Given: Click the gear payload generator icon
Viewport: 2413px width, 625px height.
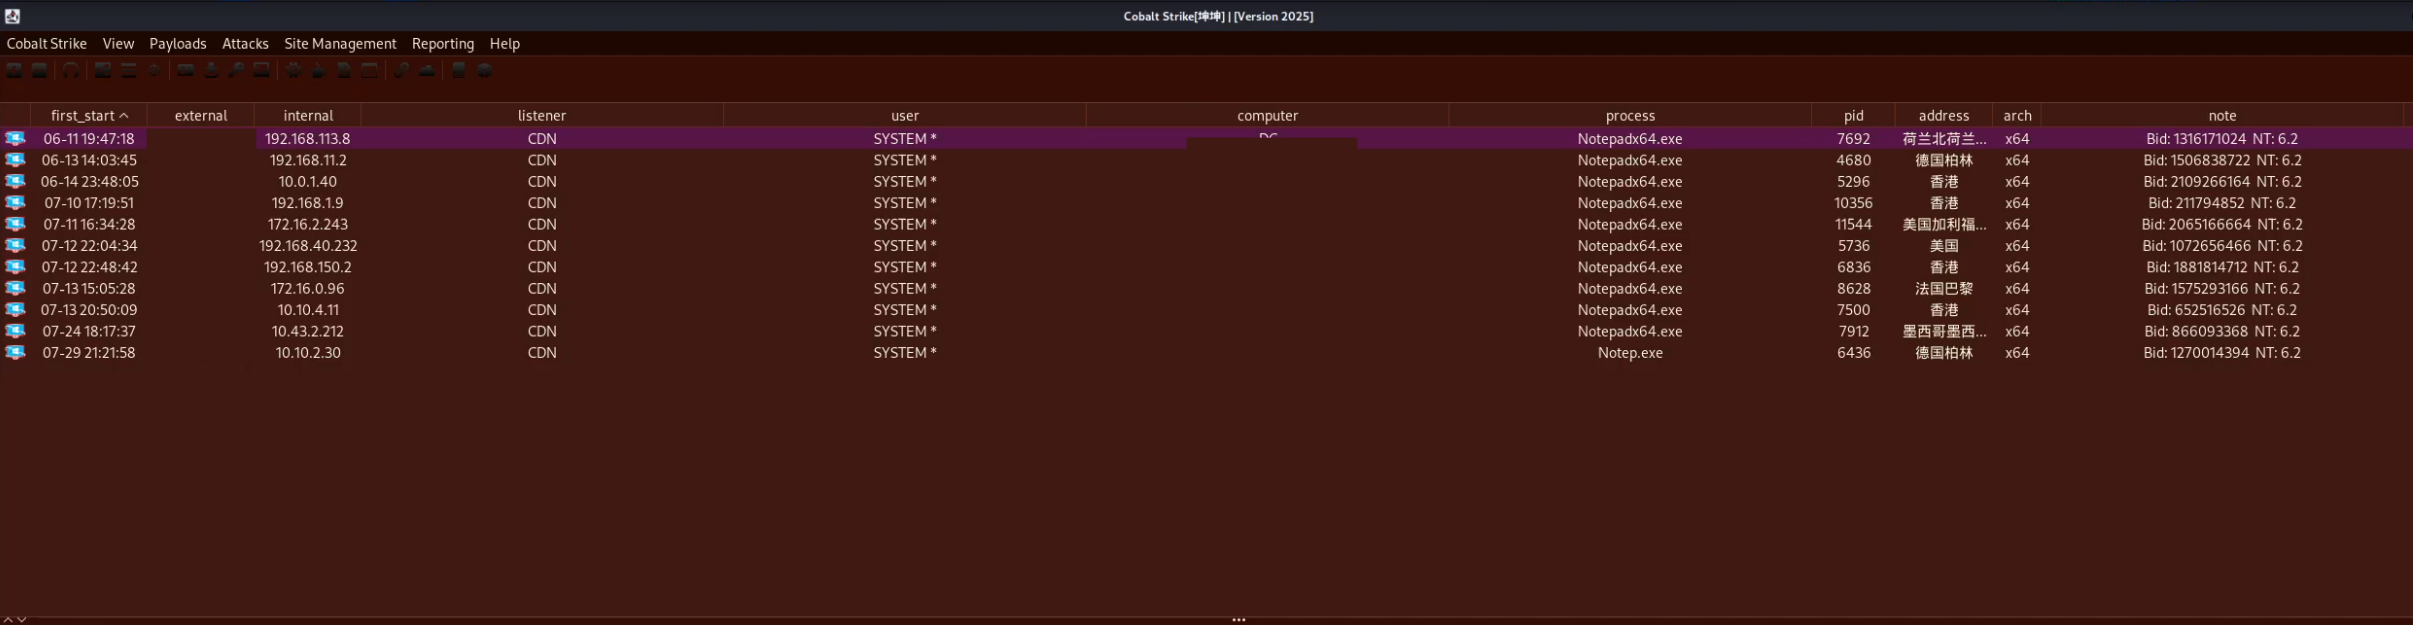Looking at the screenshot, I should pos(294,70).
